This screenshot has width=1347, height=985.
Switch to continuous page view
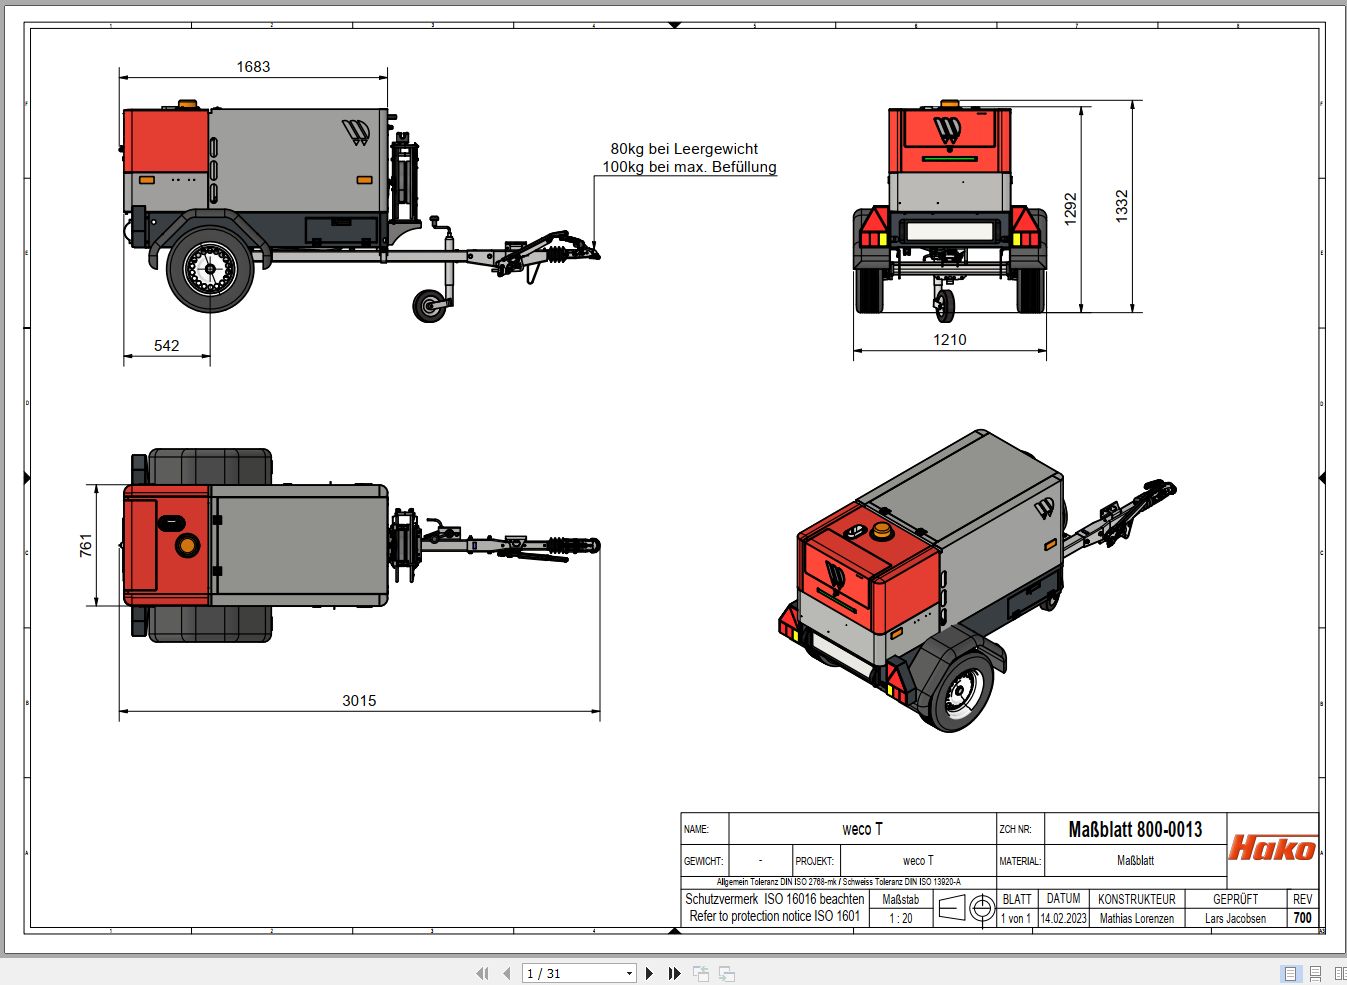pos(1315,973)
